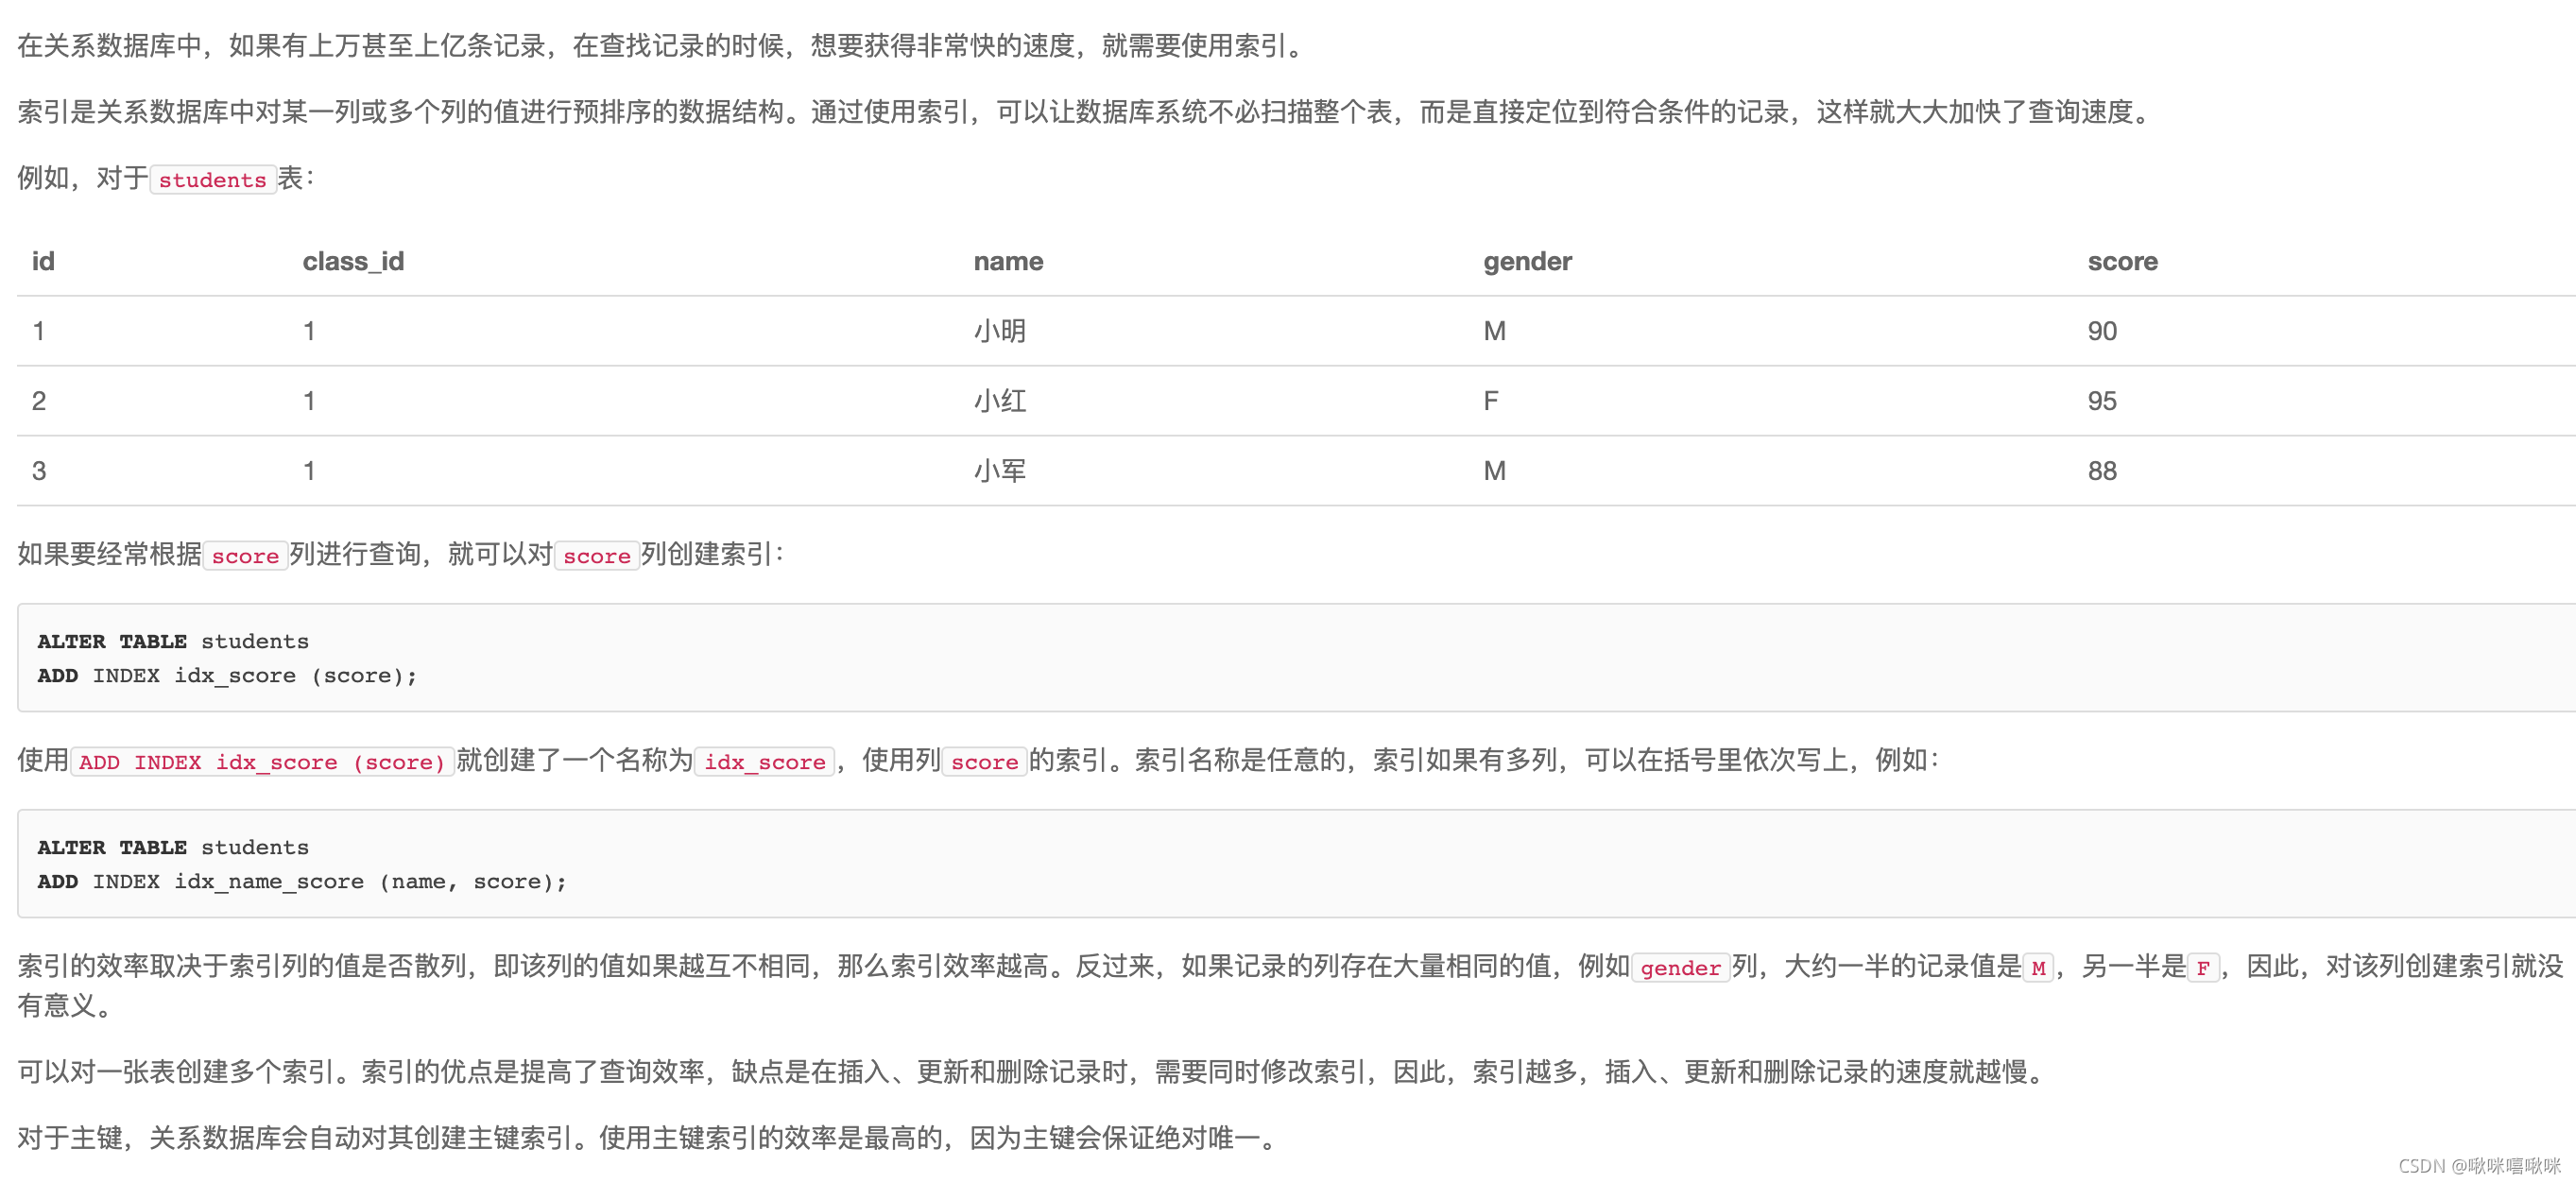Click the name cell '小明'
Screen dimensions: 2576x1183
(1000, 331)
